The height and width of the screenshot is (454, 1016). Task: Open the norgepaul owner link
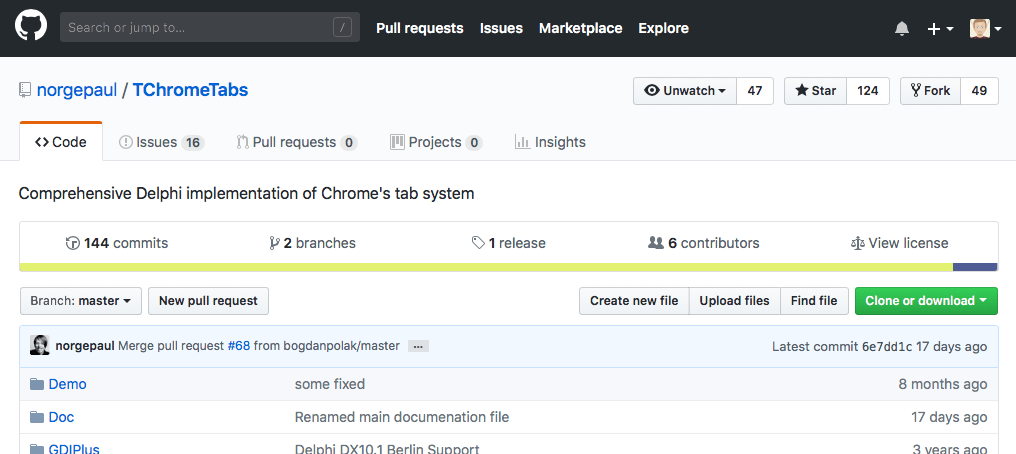click(77, 90)
